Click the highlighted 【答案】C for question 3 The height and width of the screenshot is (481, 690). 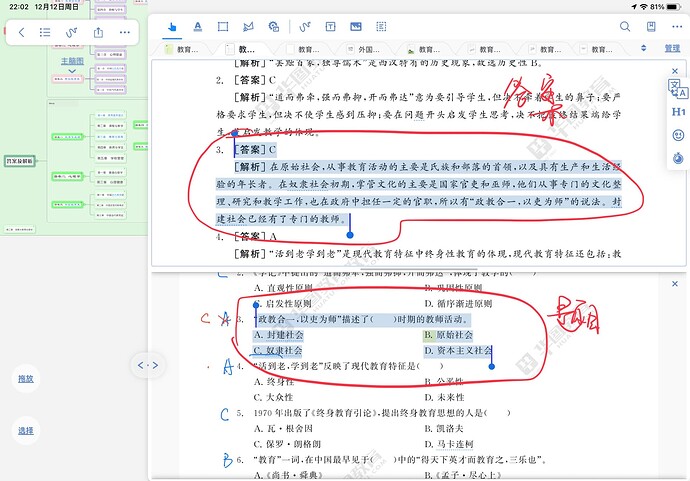pyautogui.click(x=255, y=150)
